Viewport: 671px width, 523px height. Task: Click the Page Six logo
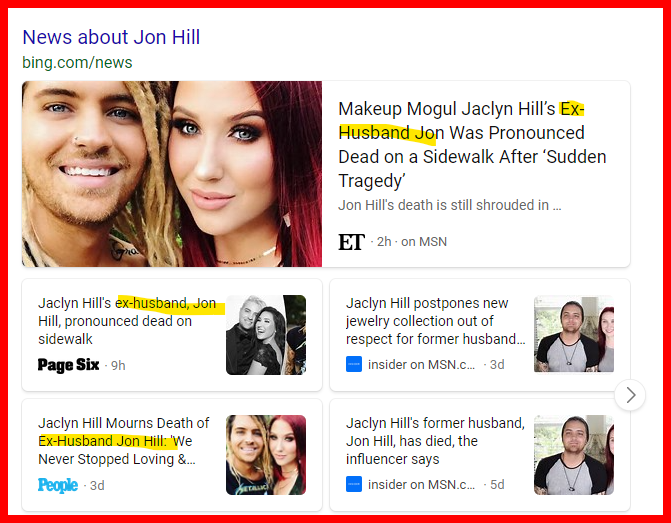68,365
